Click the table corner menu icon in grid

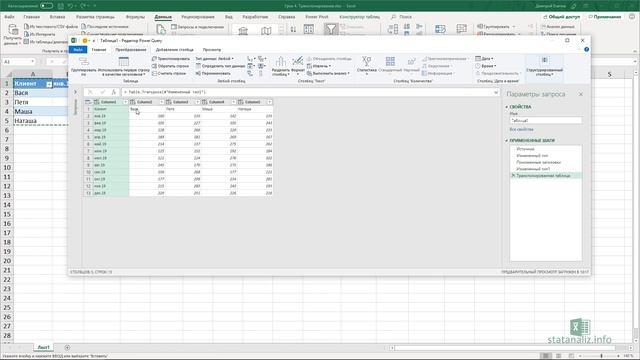pyautogui.click(x=88, y=102)
